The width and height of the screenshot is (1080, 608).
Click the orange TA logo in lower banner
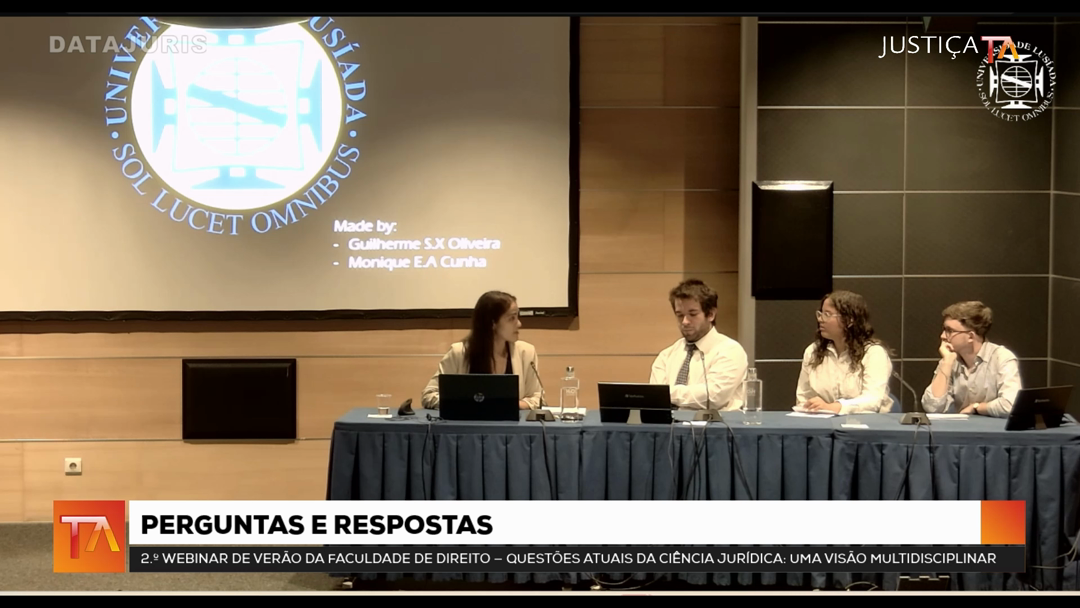(90, 536)
